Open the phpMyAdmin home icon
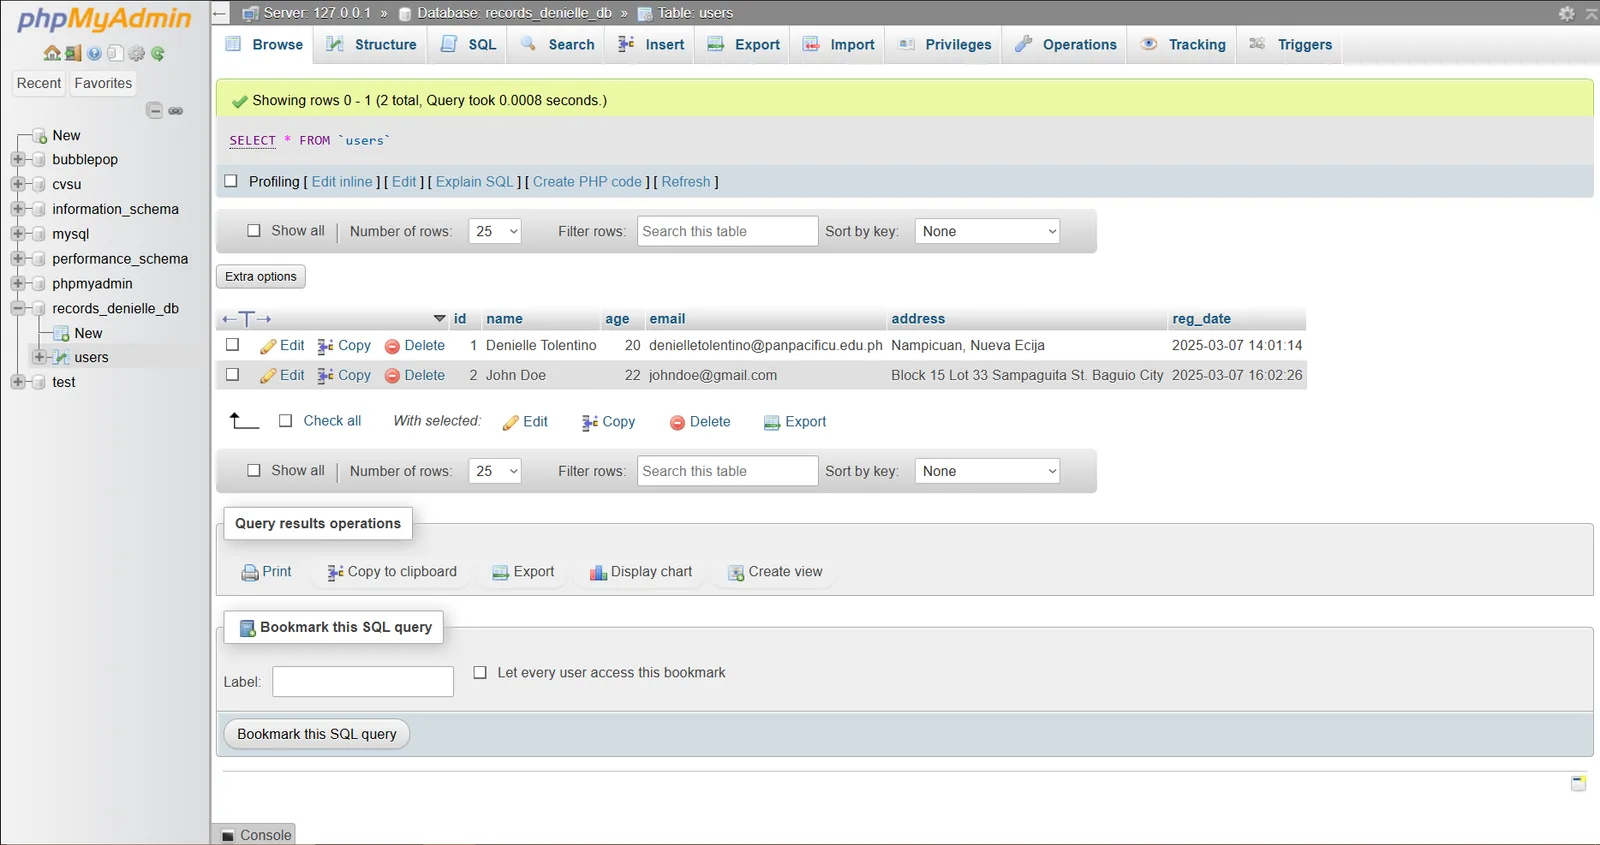Viewport: 1600px width, 845px height. [x=51, y=53]
